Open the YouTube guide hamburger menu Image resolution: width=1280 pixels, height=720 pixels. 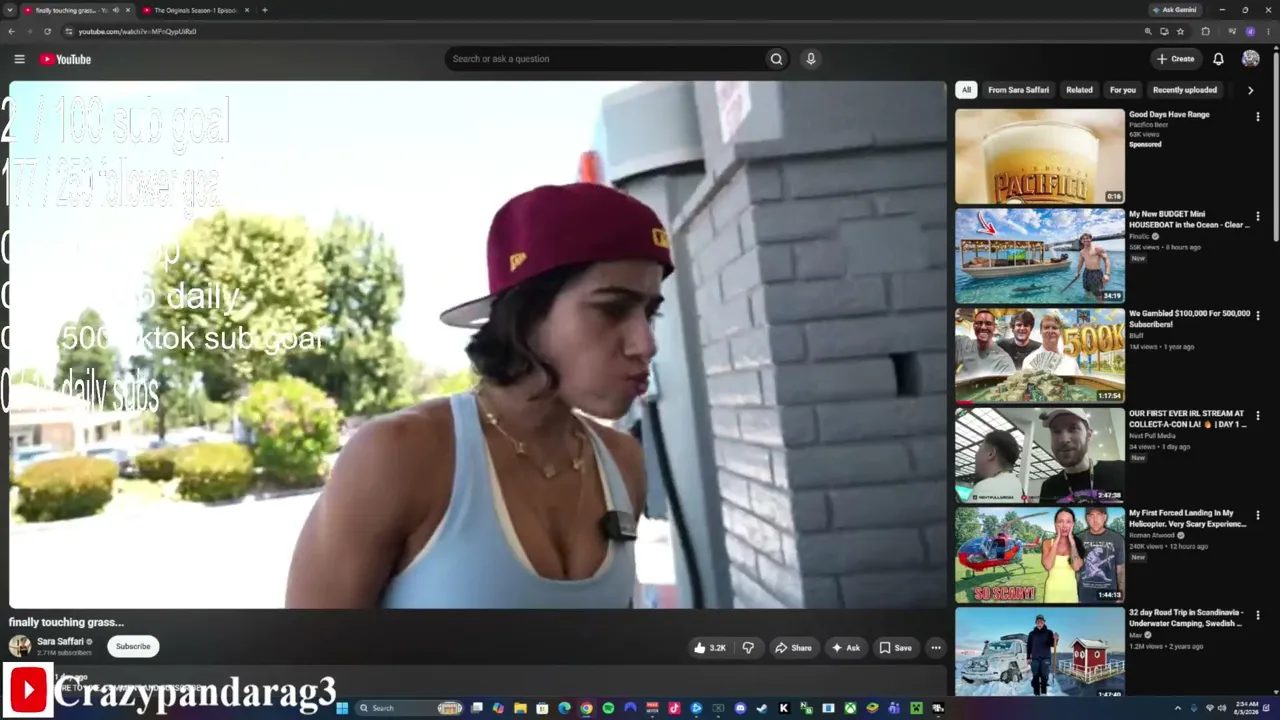19,59
